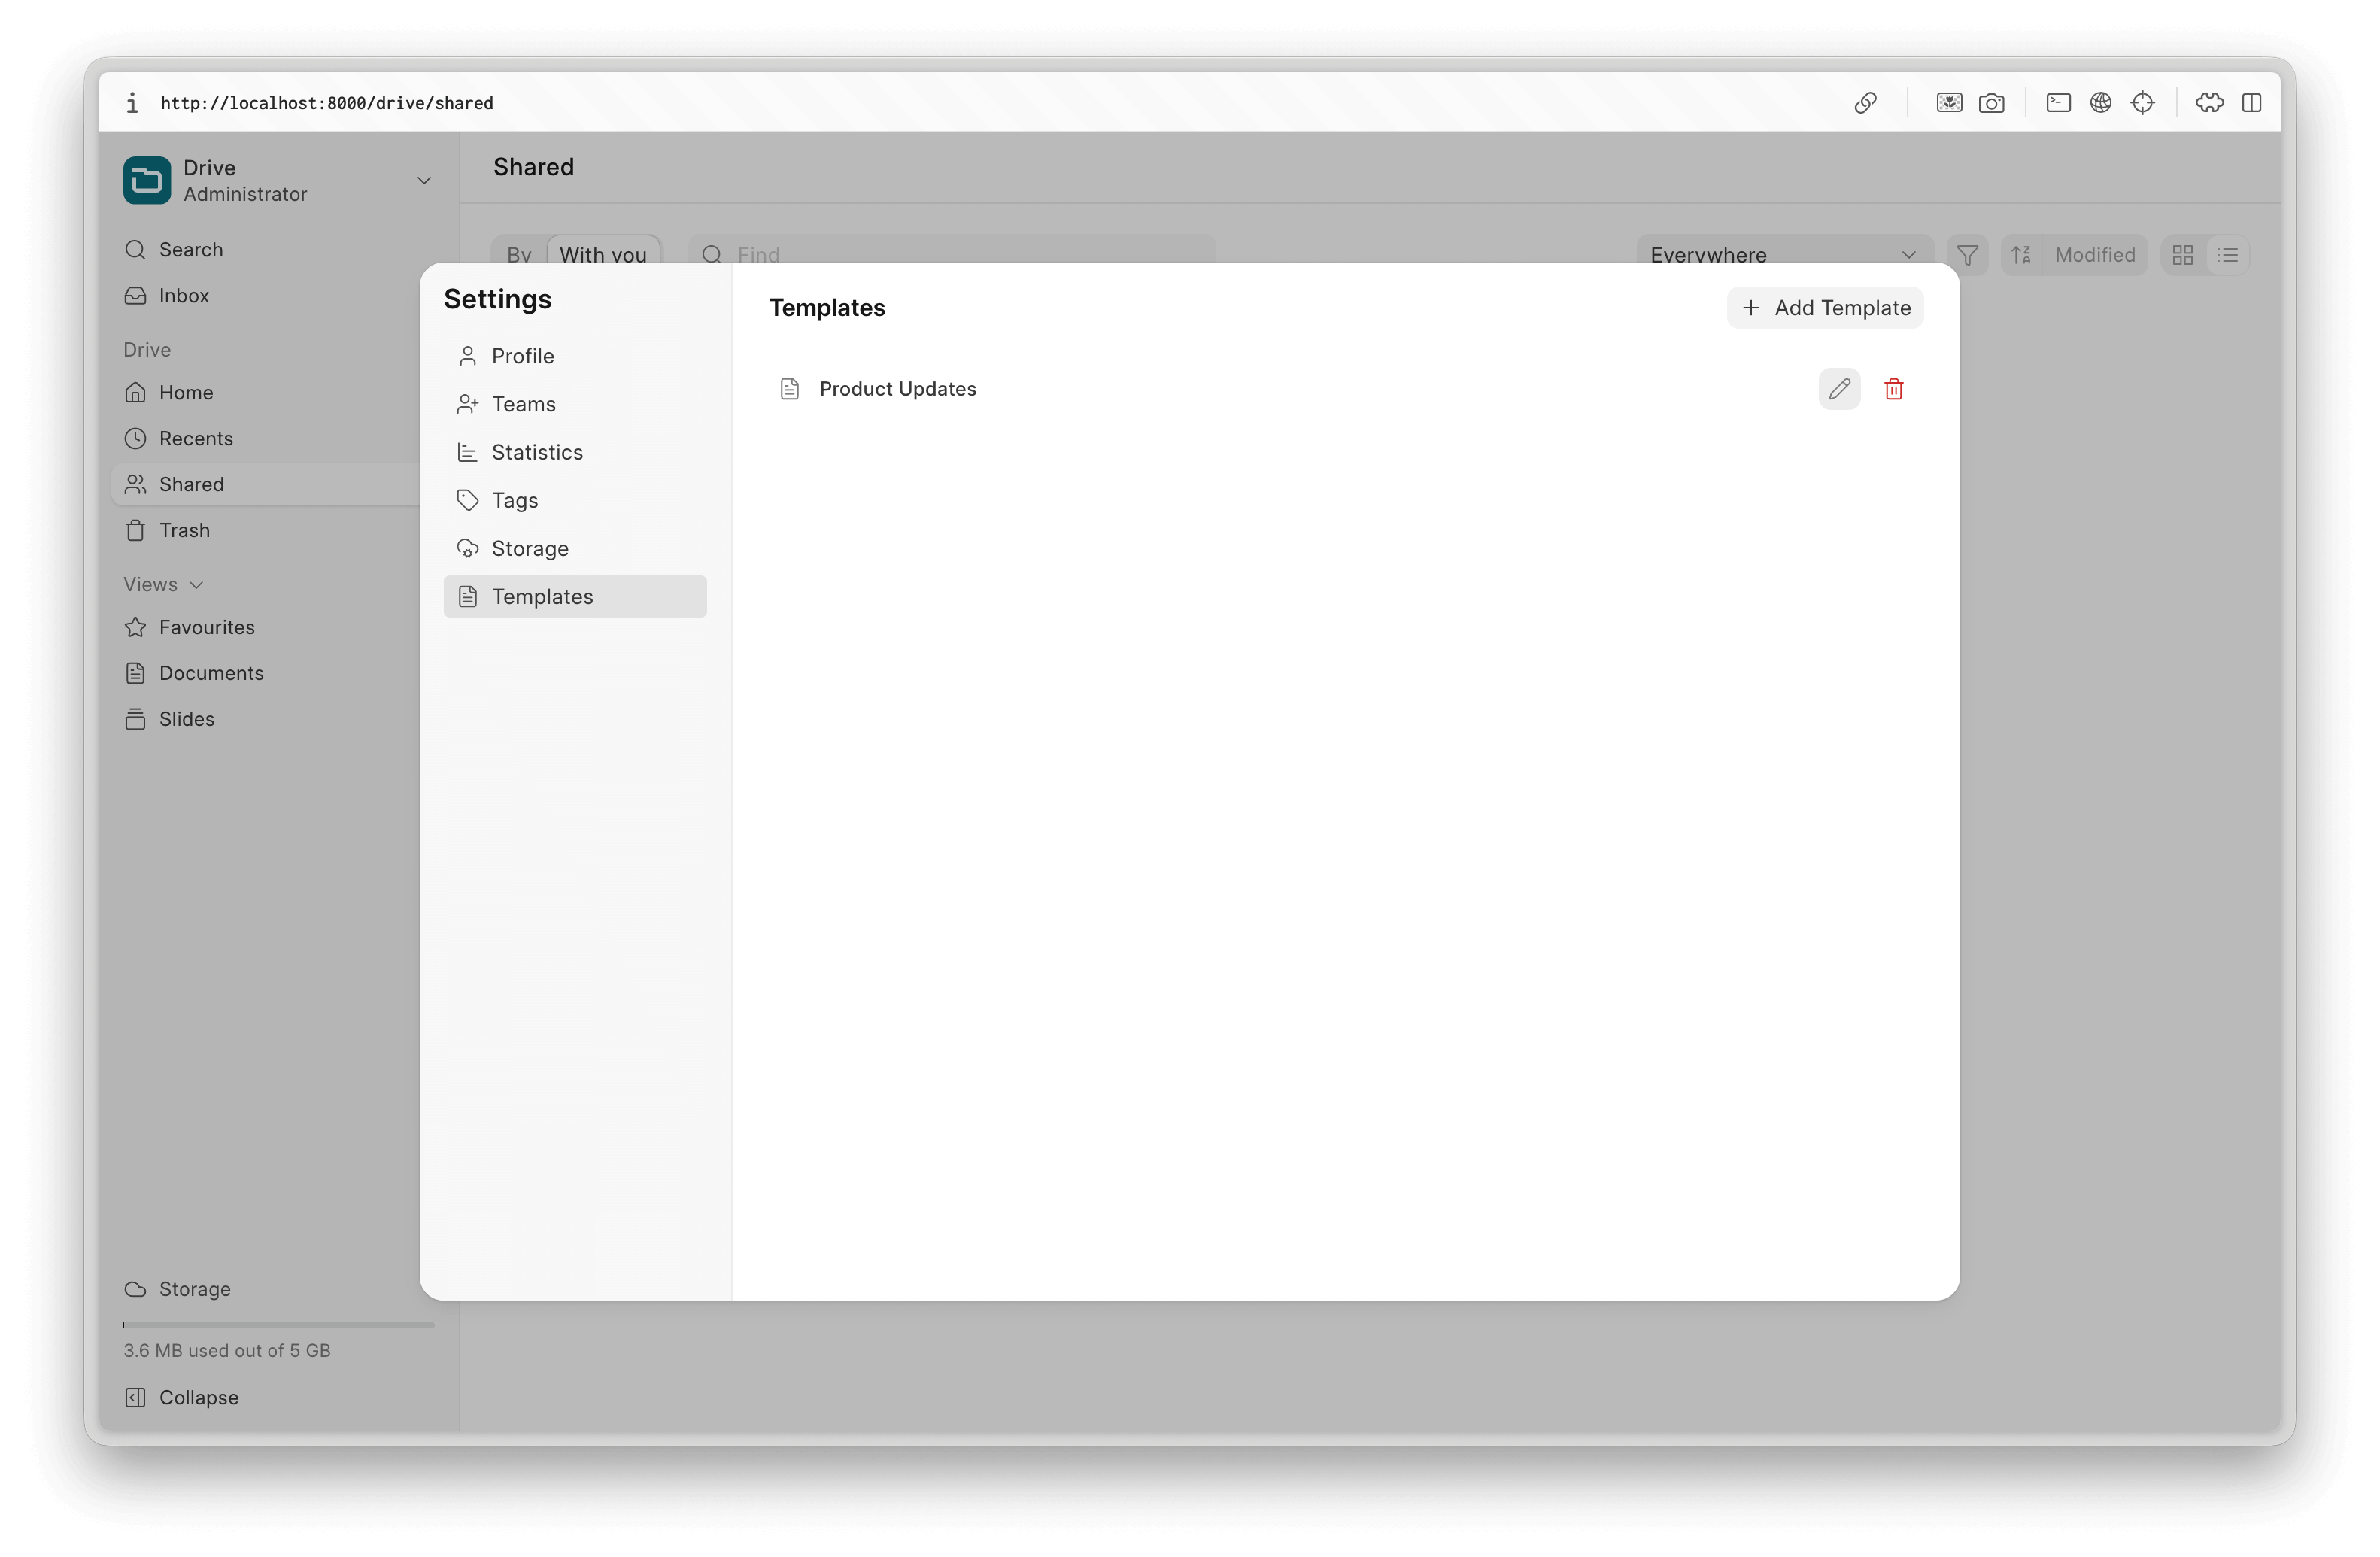Click the camera screenshot icon in the browser toolbar
Screen dimensions: 2380x1557
click(x=1991, y=103)
